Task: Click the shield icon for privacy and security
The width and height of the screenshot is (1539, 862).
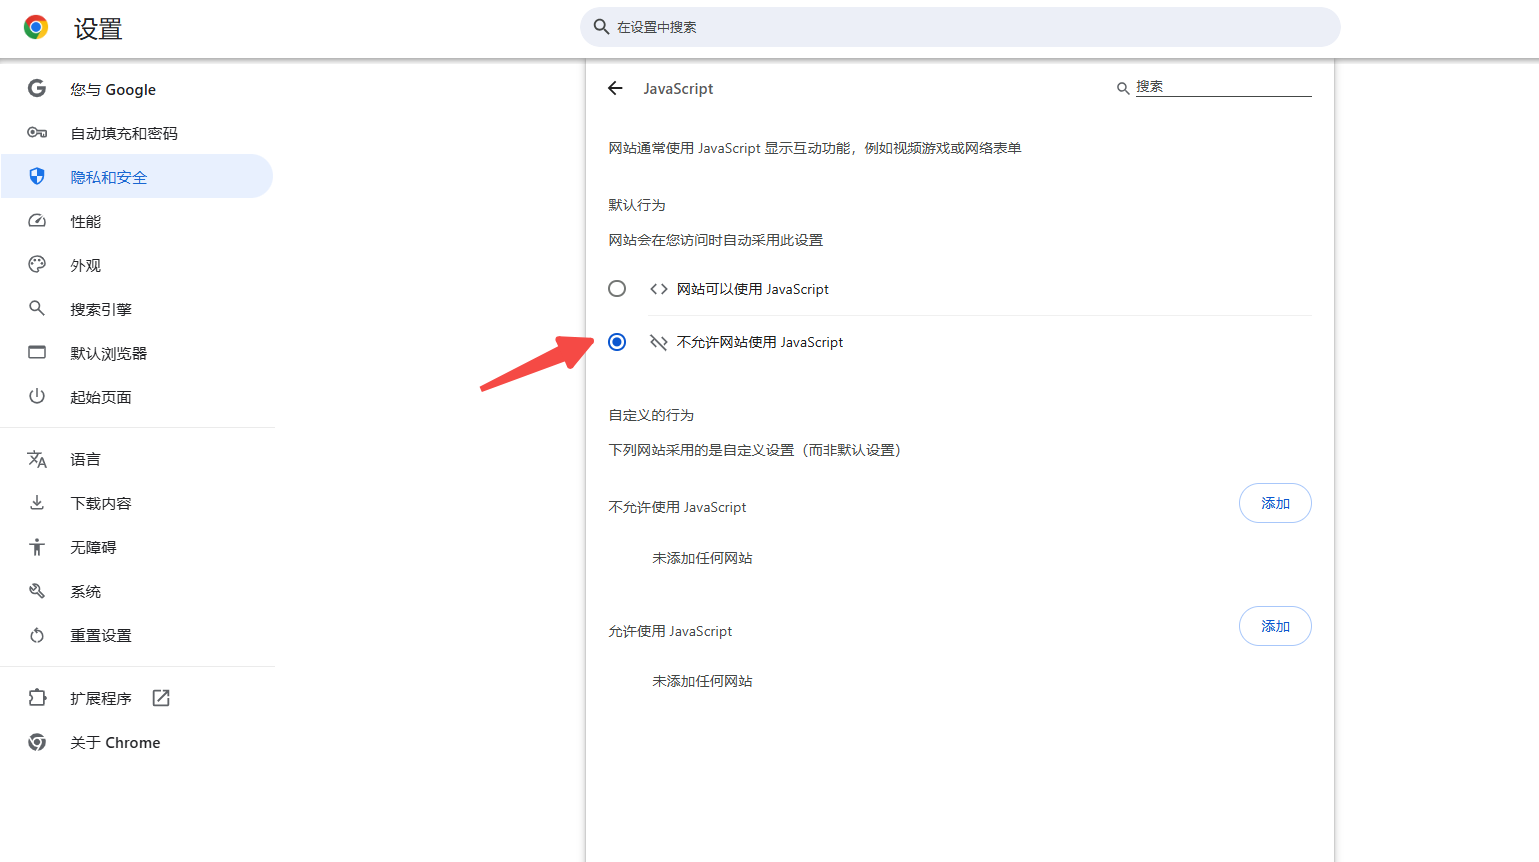Action: pyautogui.click(x=37, y=176)
